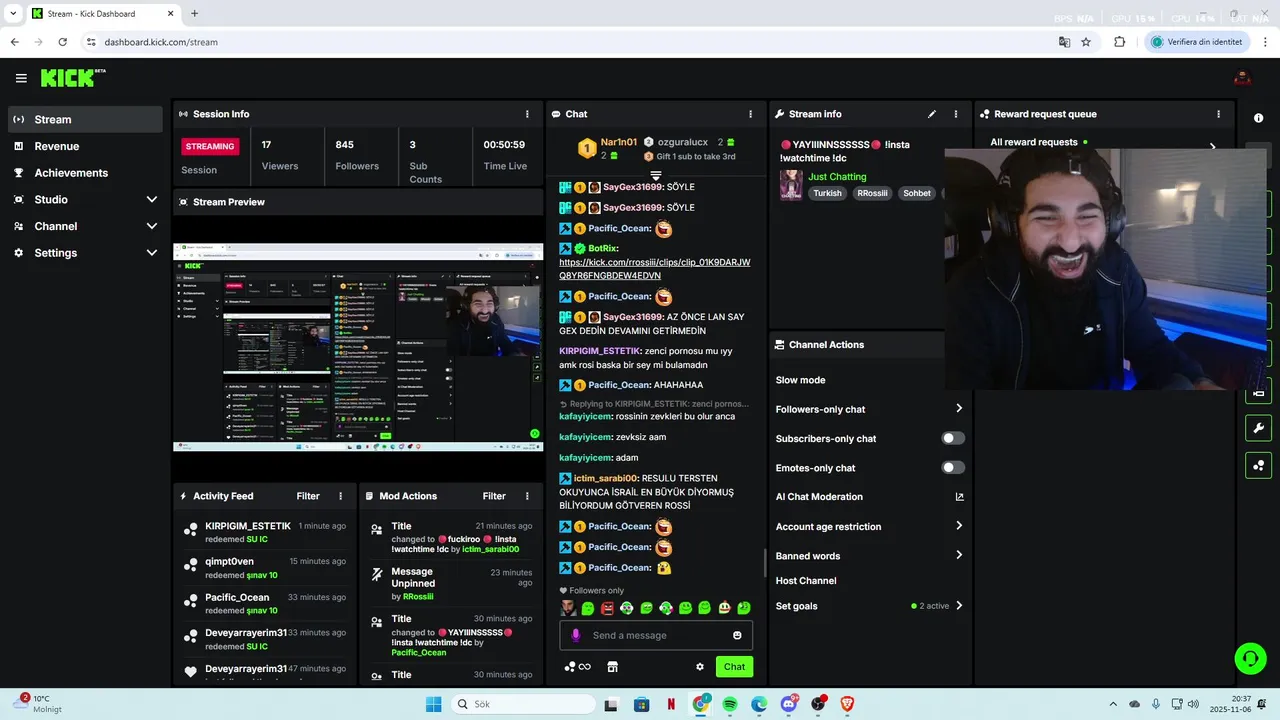Open the shop icon below the message box

(613, 667)
